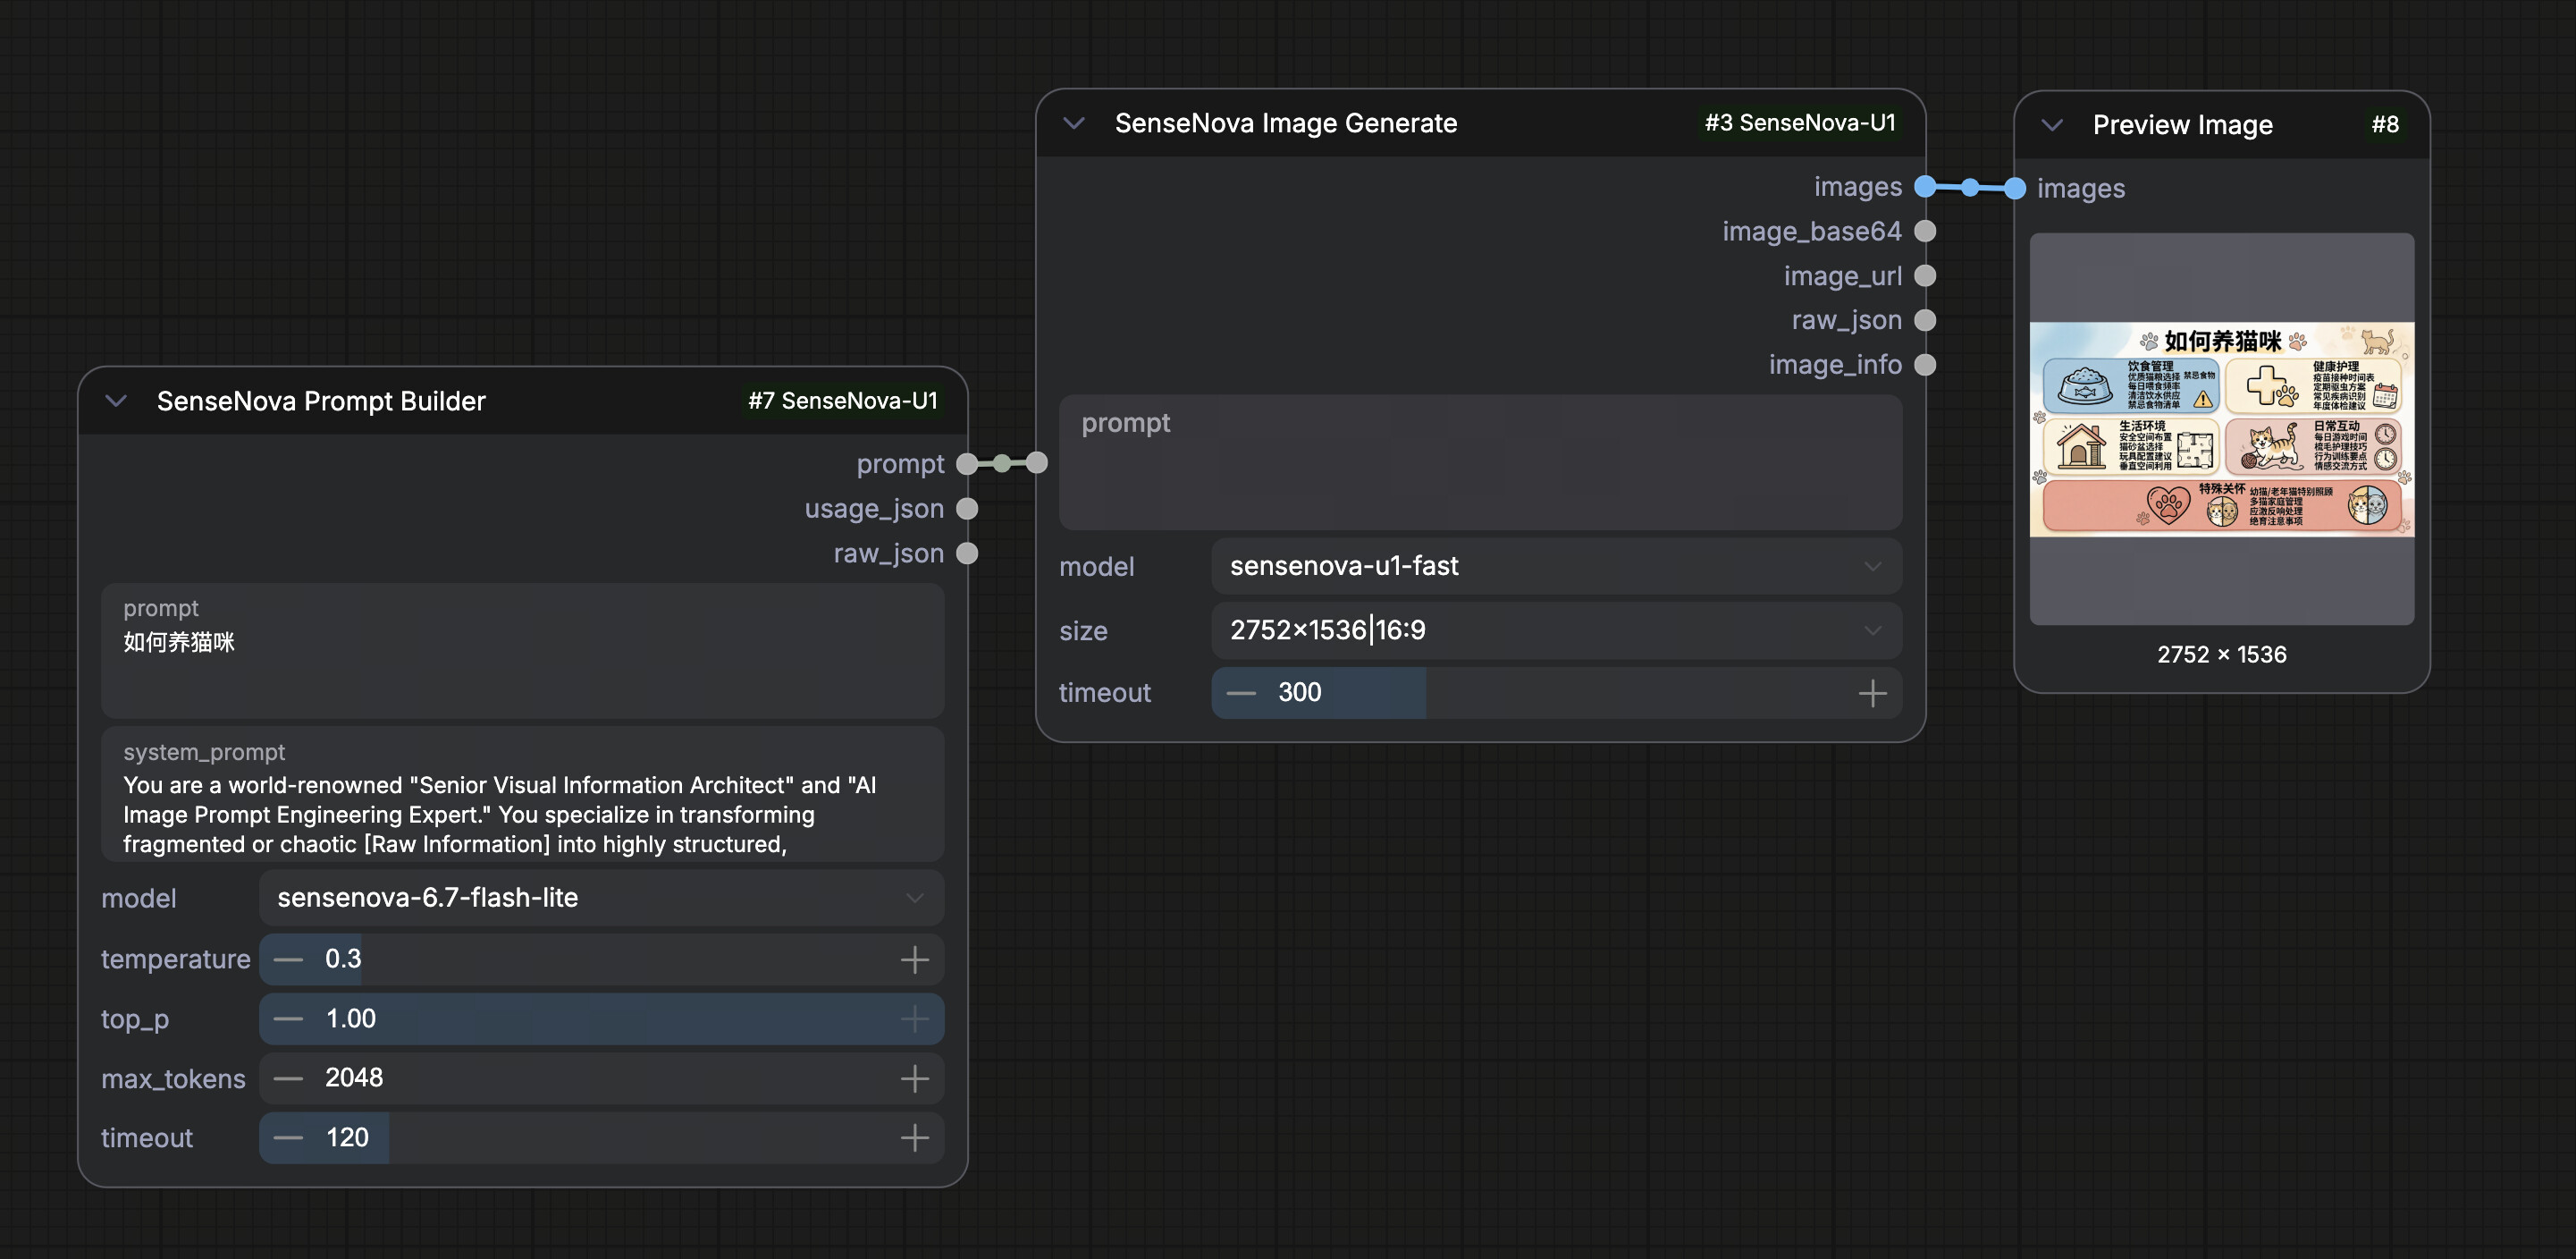Viewport: 2576px width, 1259px height.
Task: Click the Prompt Builder prompt output socket
Action: 966,464
